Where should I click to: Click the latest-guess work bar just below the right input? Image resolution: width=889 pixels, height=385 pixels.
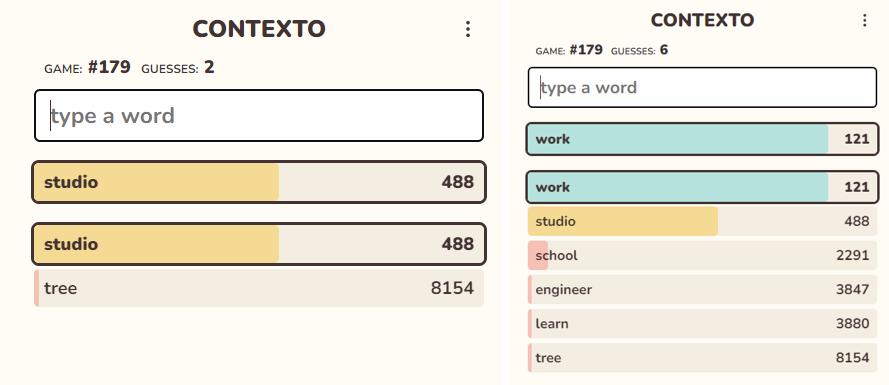[x=702, y=139]
